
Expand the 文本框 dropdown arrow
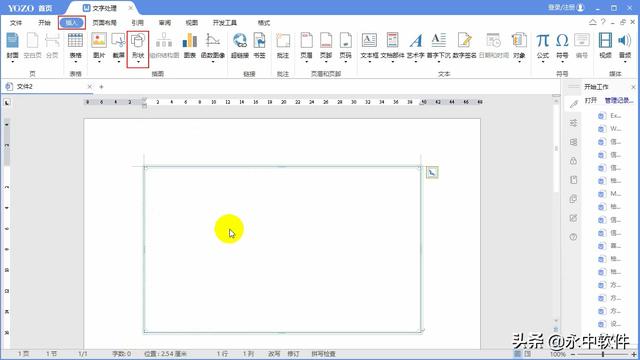tap(369, 62)
